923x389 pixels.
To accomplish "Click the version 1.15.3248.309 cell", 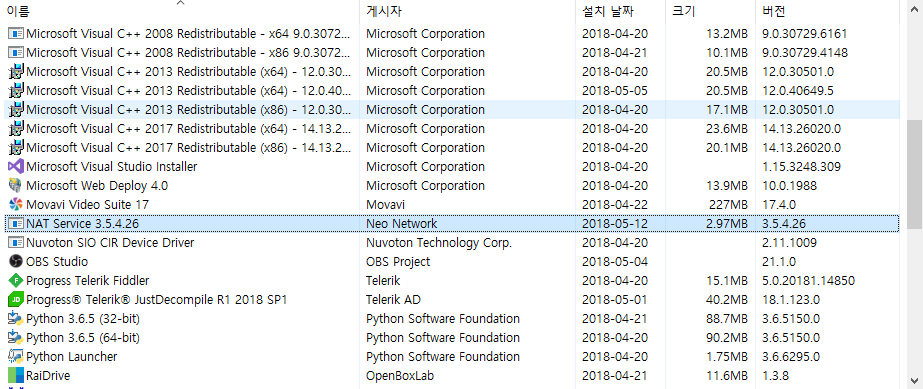I will coord(801,167).
